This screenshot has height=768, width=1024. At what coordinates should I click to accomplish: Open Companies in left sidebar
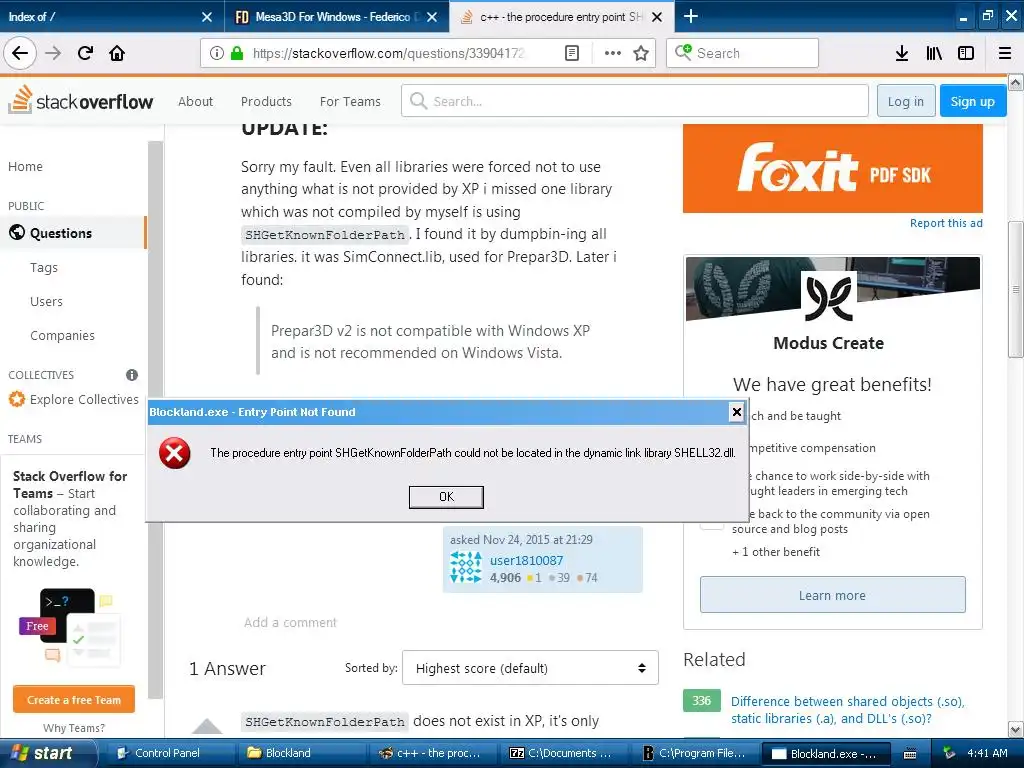click(x=62, y=336)
